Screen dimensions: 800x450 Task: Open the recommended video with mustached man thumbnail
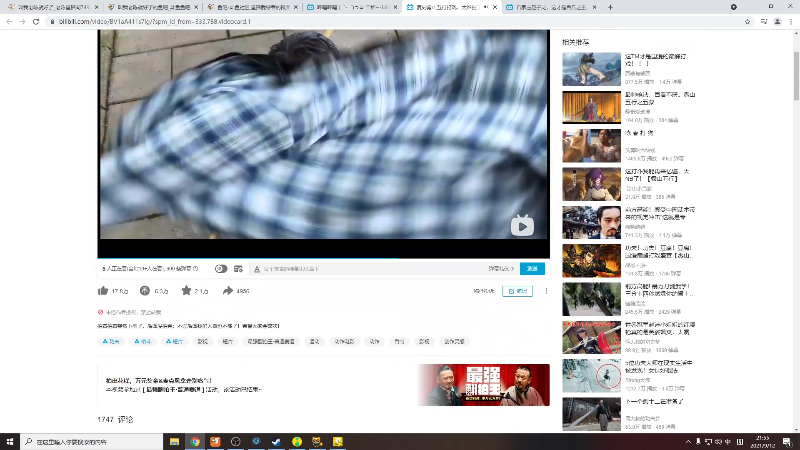tap(591, 222)
